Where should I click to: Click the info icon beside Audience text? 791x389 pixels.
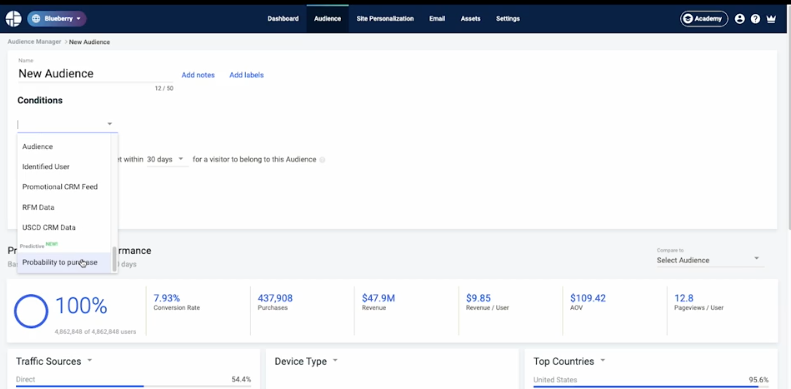322,159
